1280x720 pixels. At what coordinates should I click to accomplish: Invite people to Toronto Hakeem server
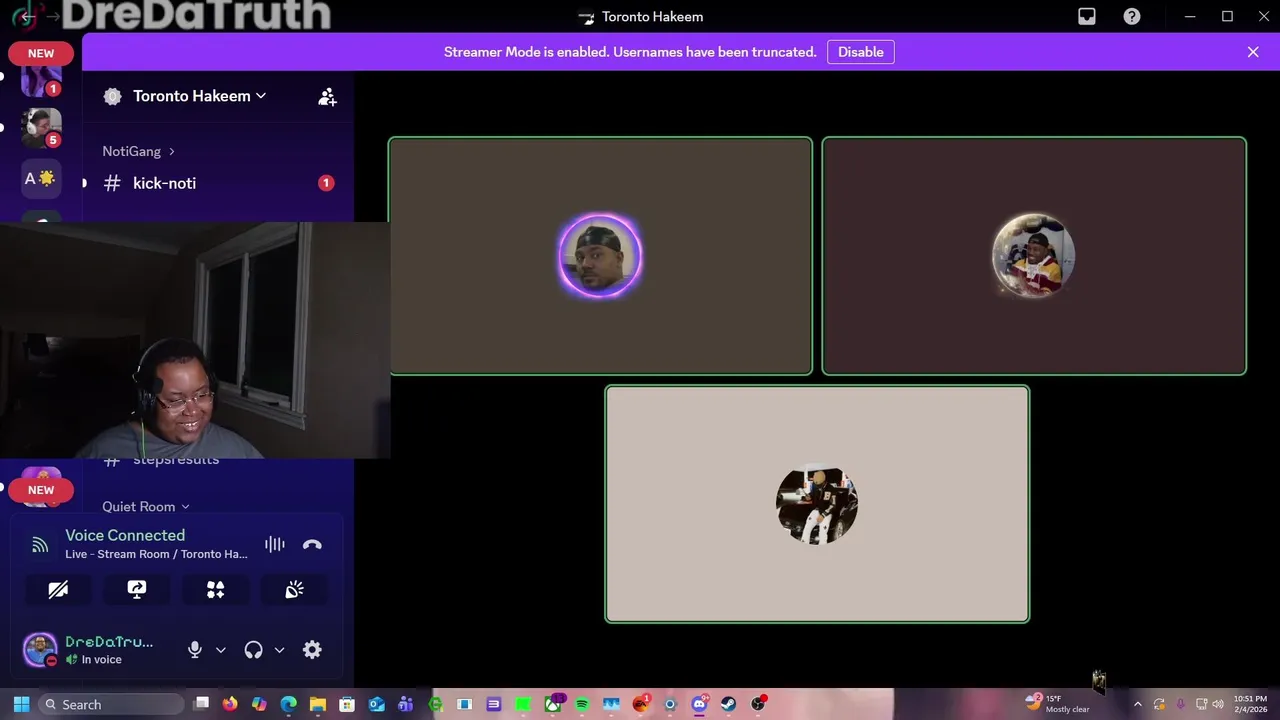[327, 96]
